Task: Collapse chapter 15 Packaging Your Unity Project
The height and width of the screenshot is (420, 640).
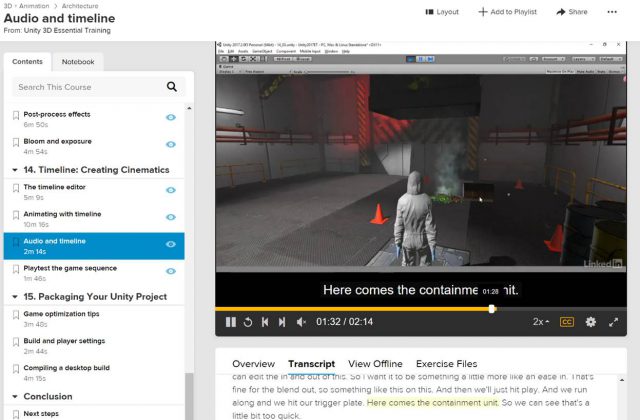Action: [x=15, y=297]
